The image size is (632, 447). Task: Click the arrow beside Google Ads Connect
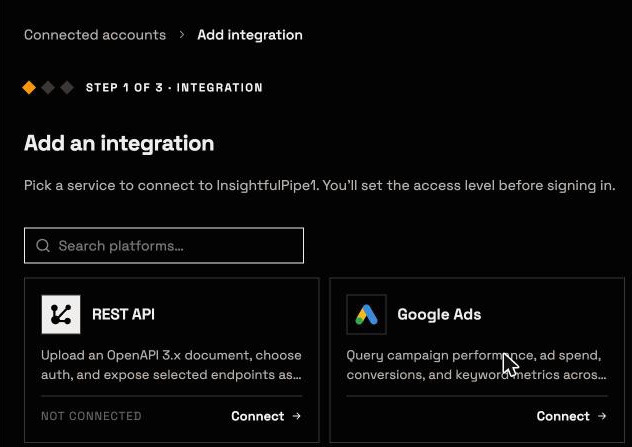pos(602,416)
